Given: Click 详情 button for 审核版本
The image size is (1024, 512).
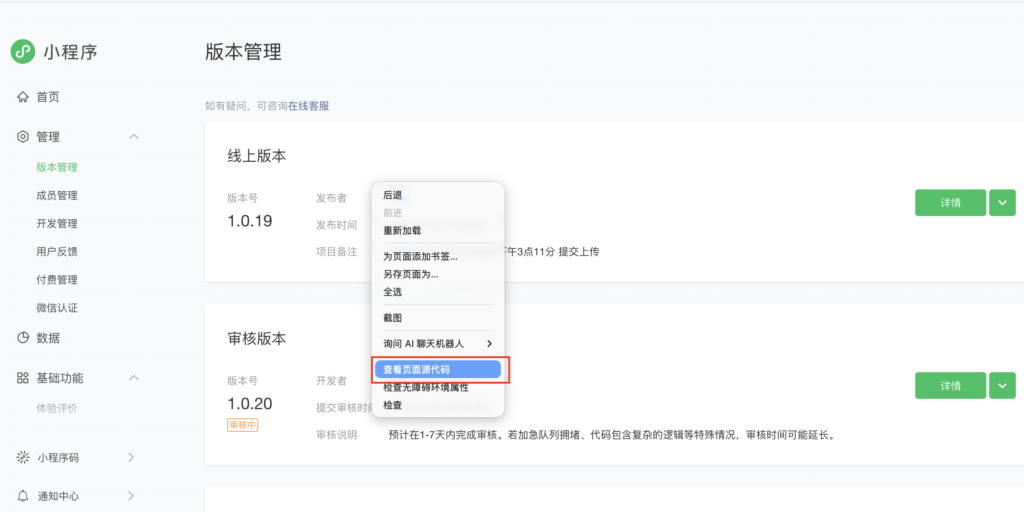Looking at the screenshot, I should tap(950, 385).
